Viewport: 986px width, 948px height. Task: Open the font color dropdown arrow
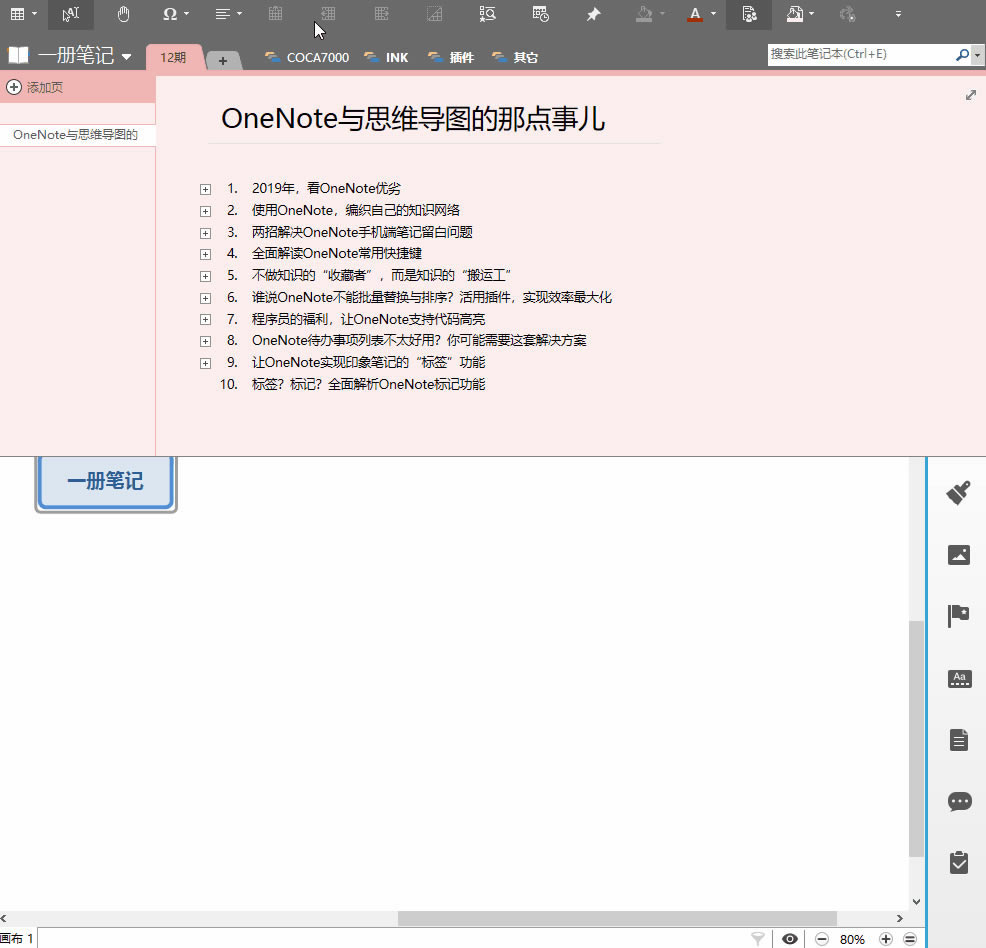713,14
